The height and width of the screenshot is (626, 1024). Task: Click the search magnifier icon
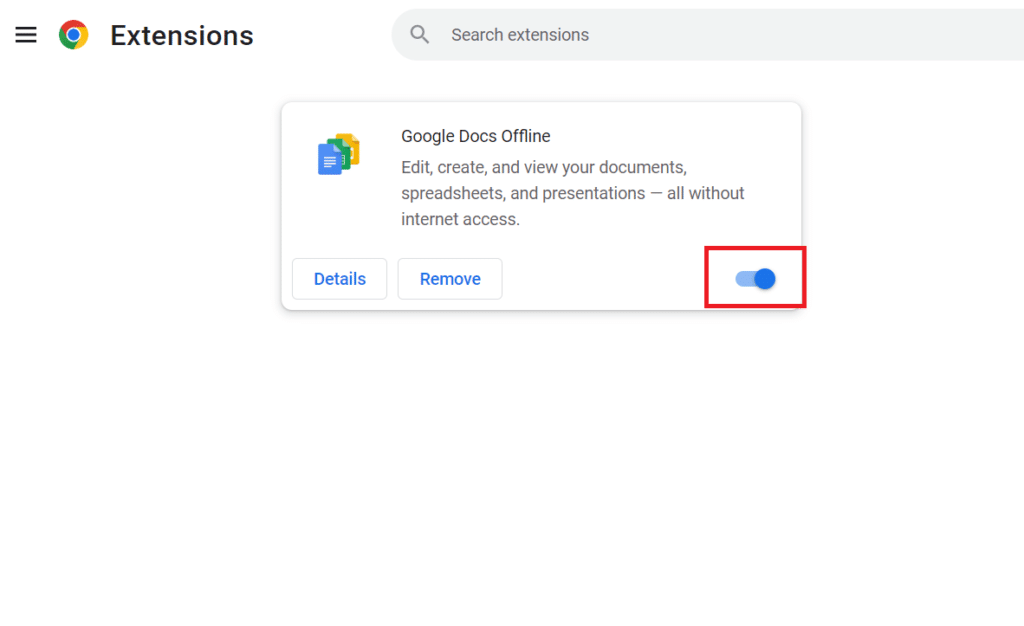420,35
